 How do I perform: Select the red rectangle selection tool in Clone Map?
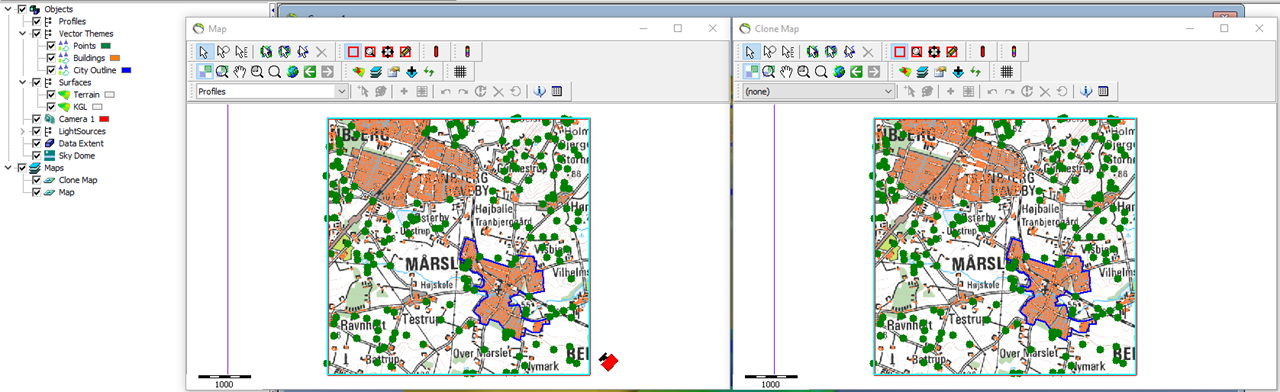tap(900, 52)
